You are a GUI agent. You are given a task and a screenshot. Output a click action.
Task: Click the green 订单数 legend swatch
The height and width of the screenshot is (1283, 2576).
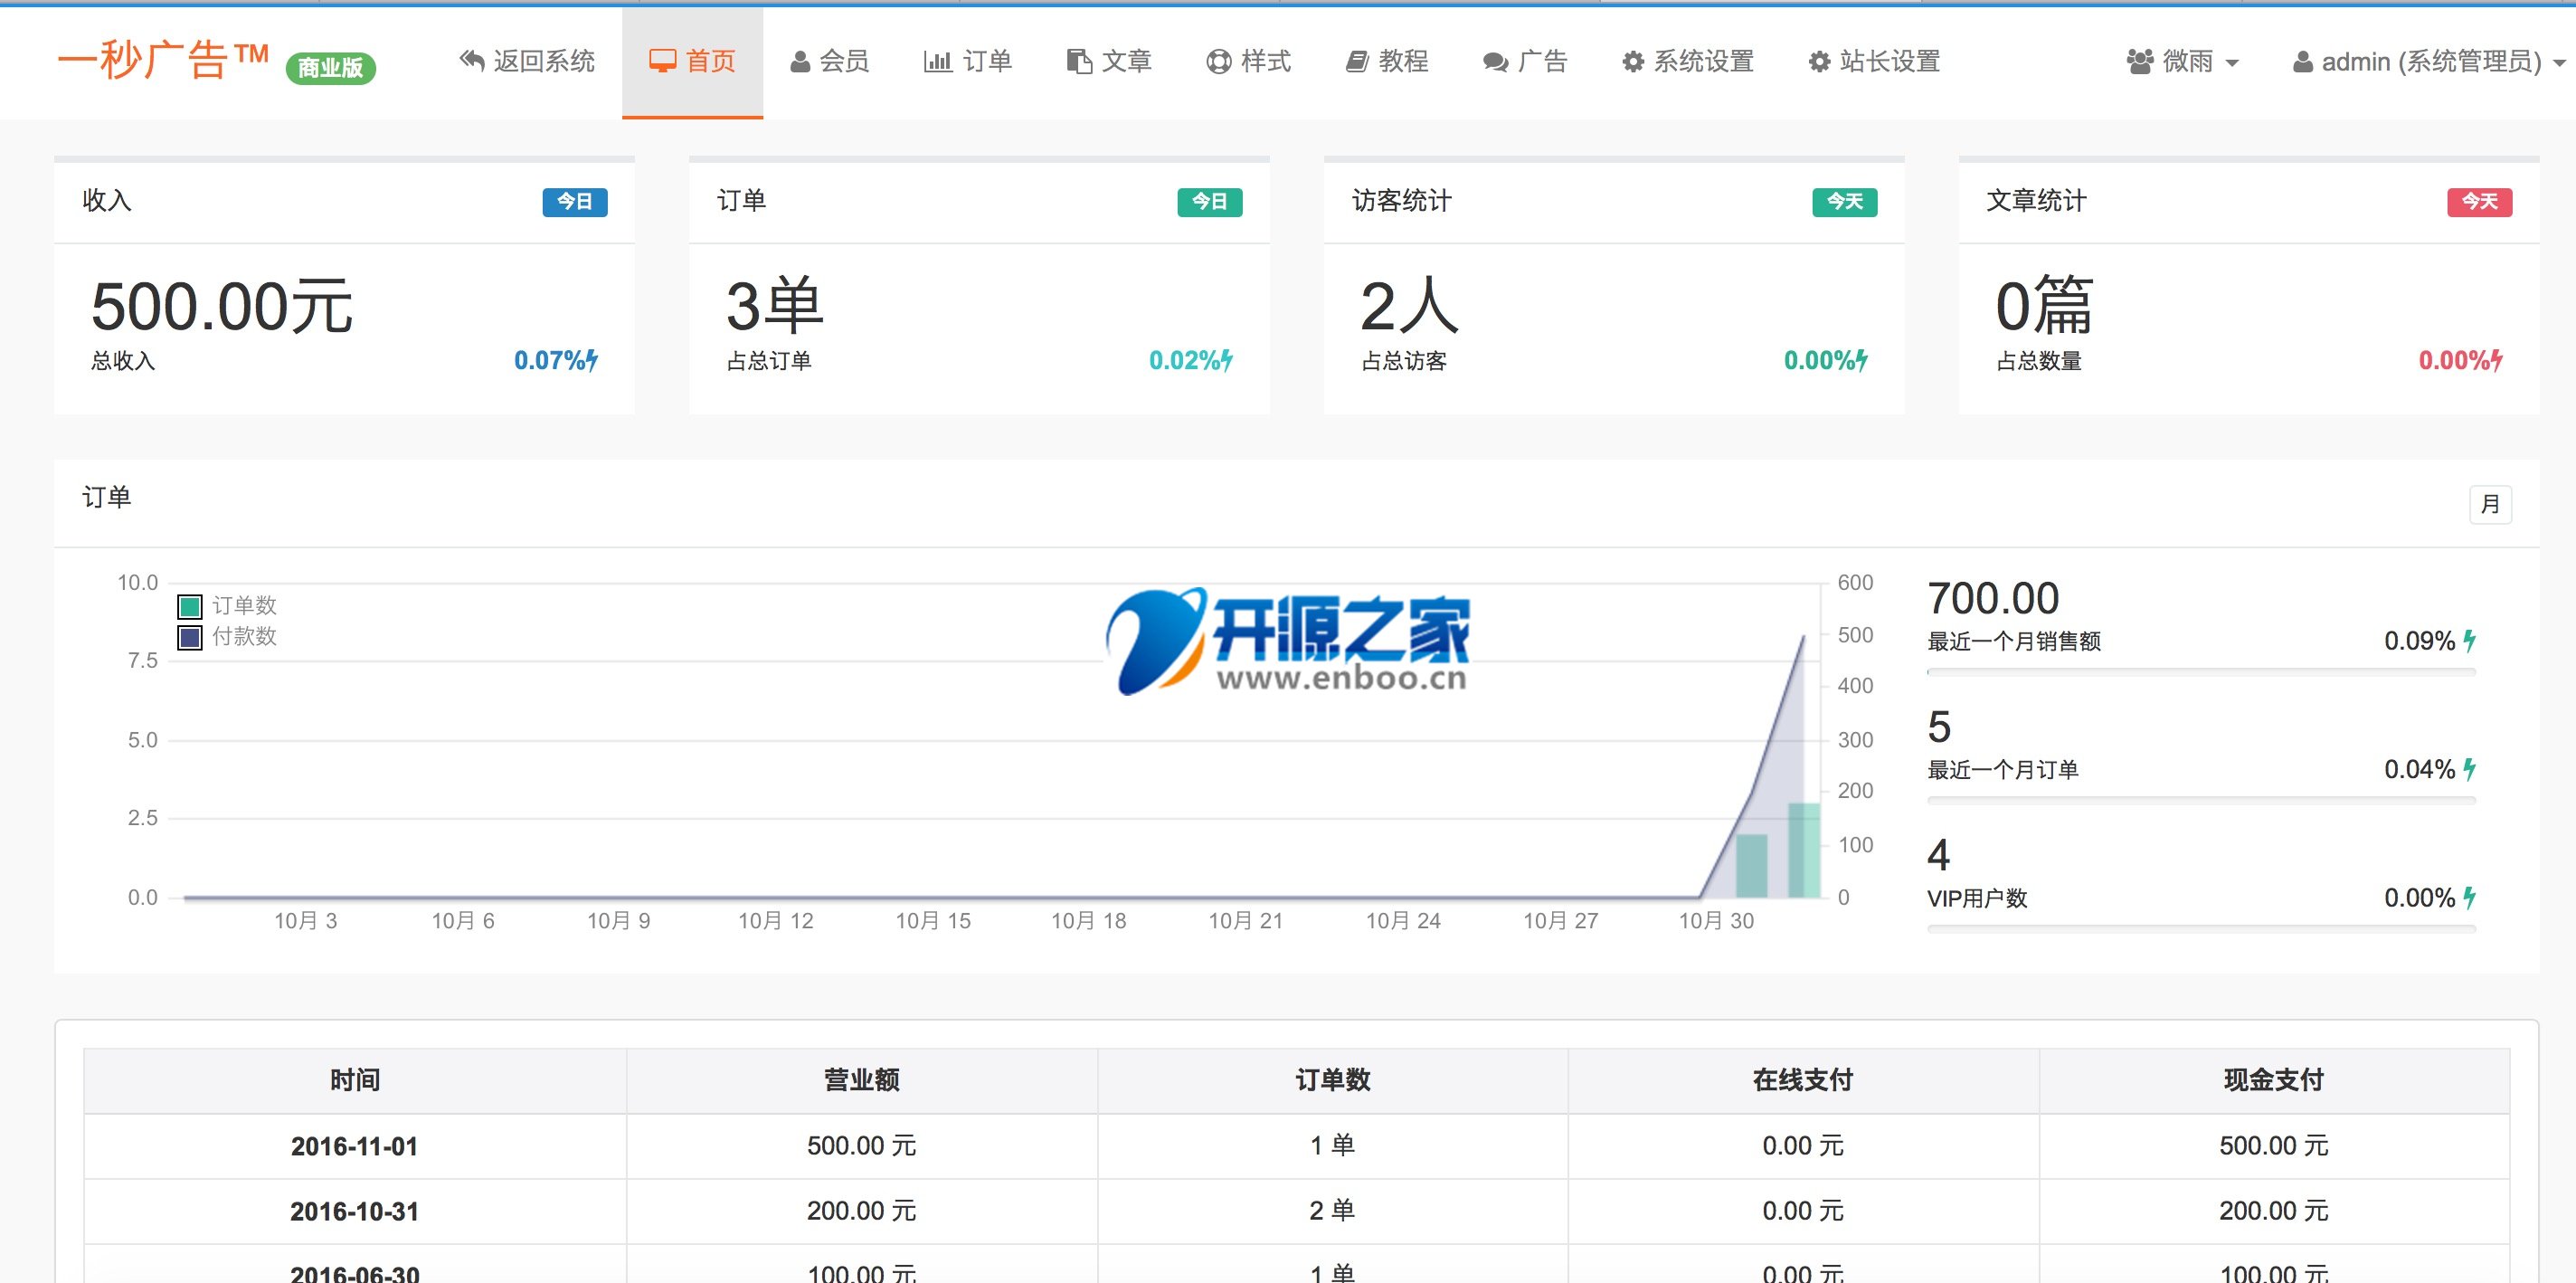190,606
